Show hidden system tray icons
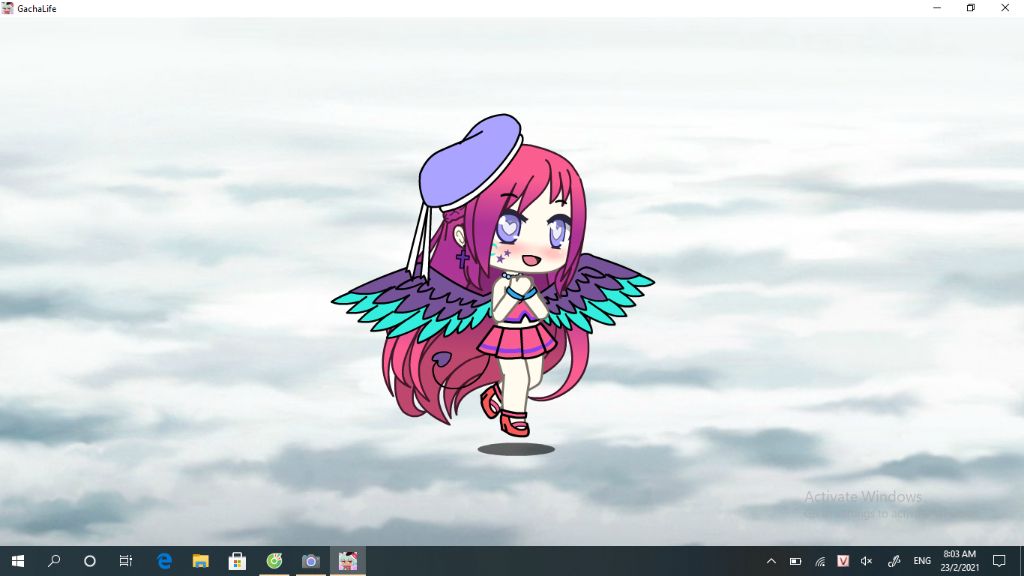Viewport: 1024px width, 576px height. pos(771,561)
